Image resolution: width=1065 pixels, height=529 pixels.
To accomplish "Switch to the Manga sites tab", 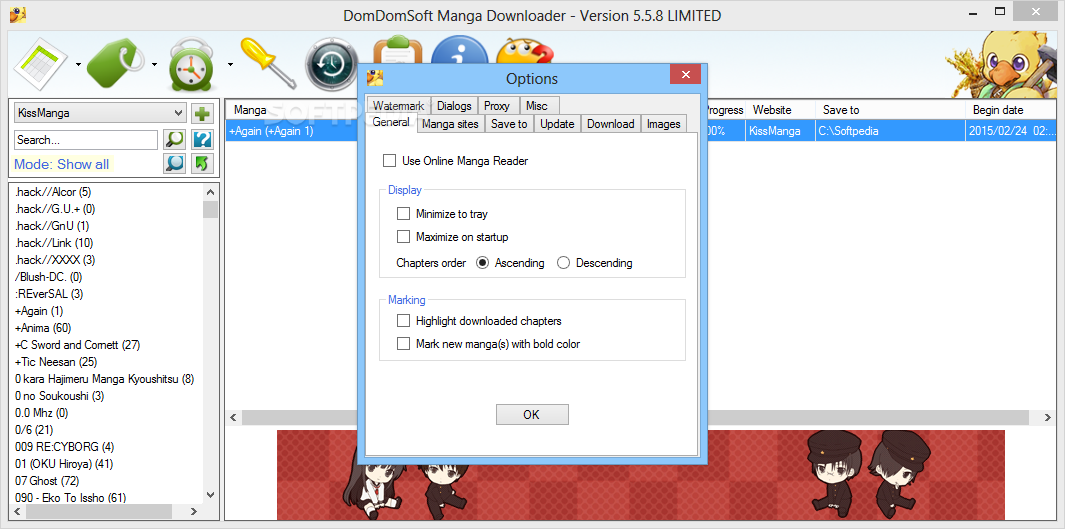I will [x=450, y=124].
